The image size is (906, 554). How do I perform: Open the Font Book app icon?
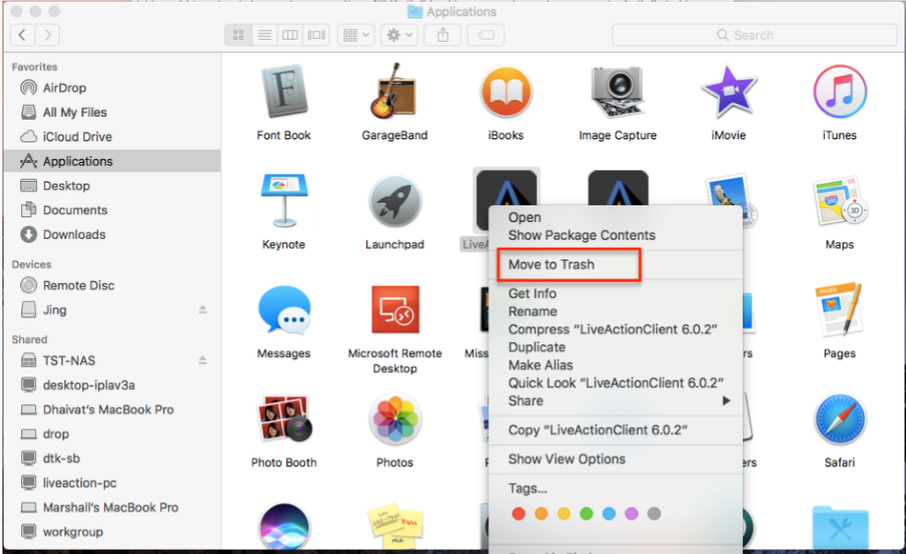[284, 91]
